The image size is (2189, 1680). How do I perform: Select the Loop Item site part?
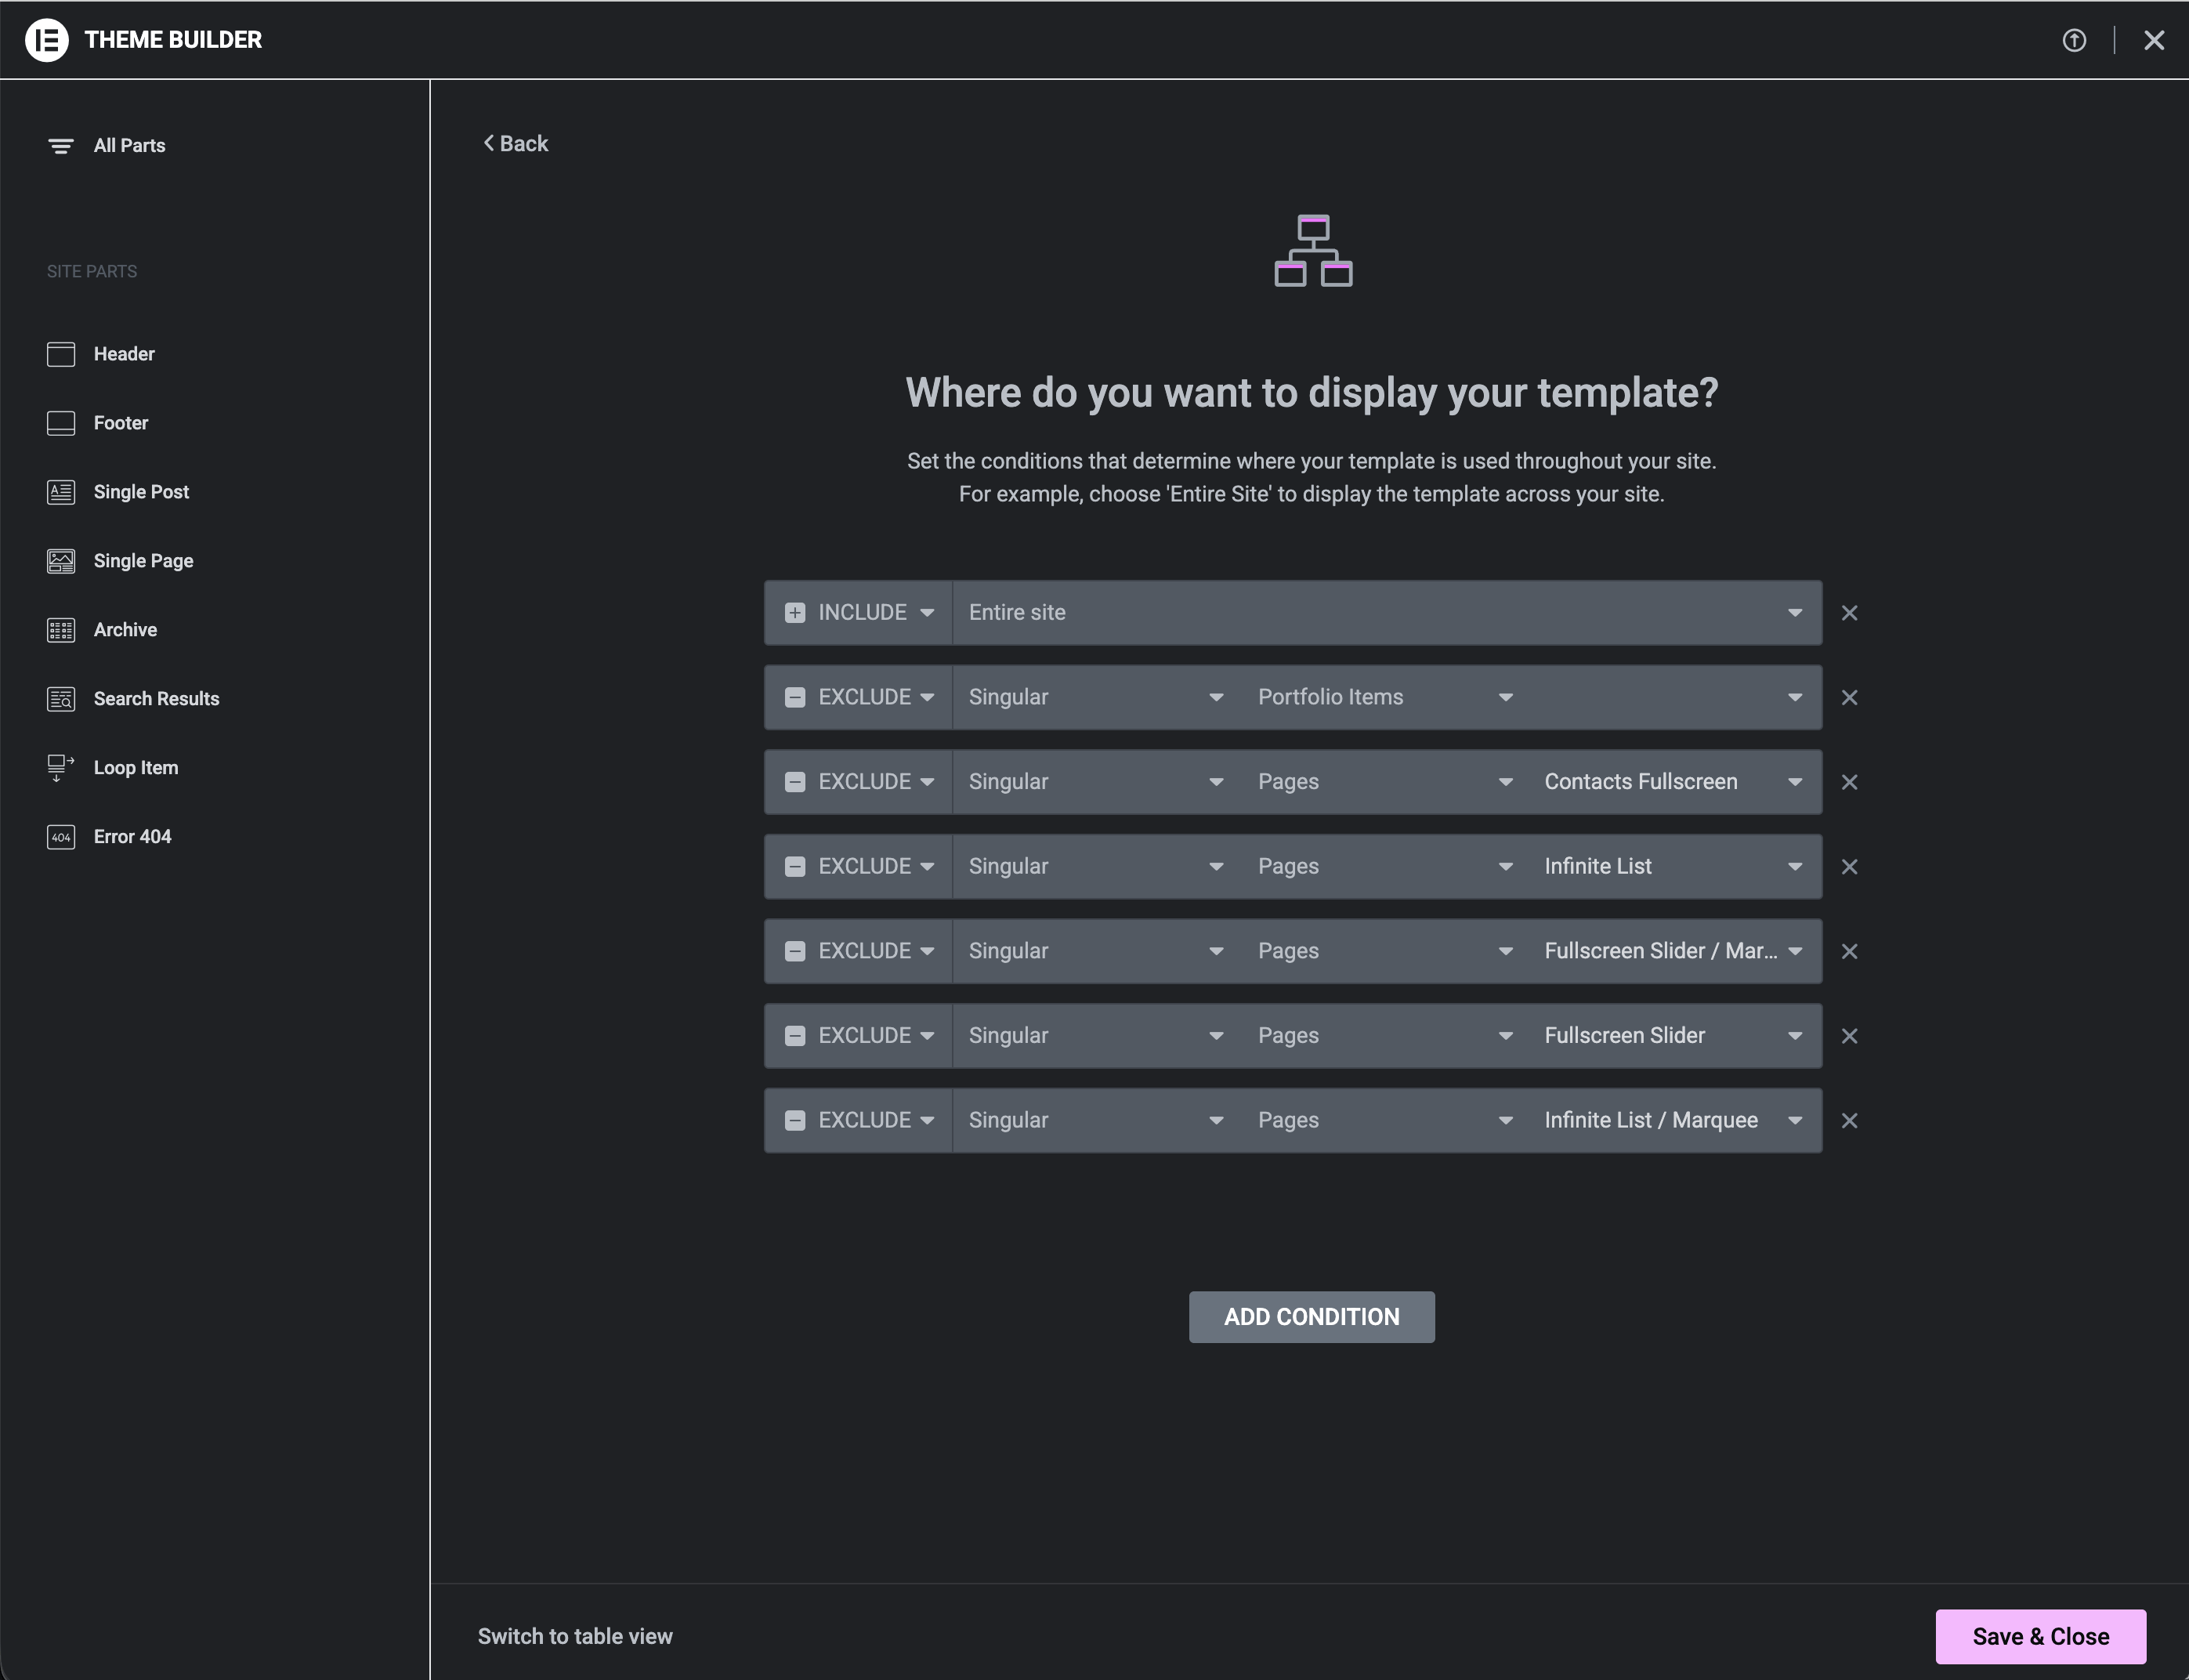135,768
